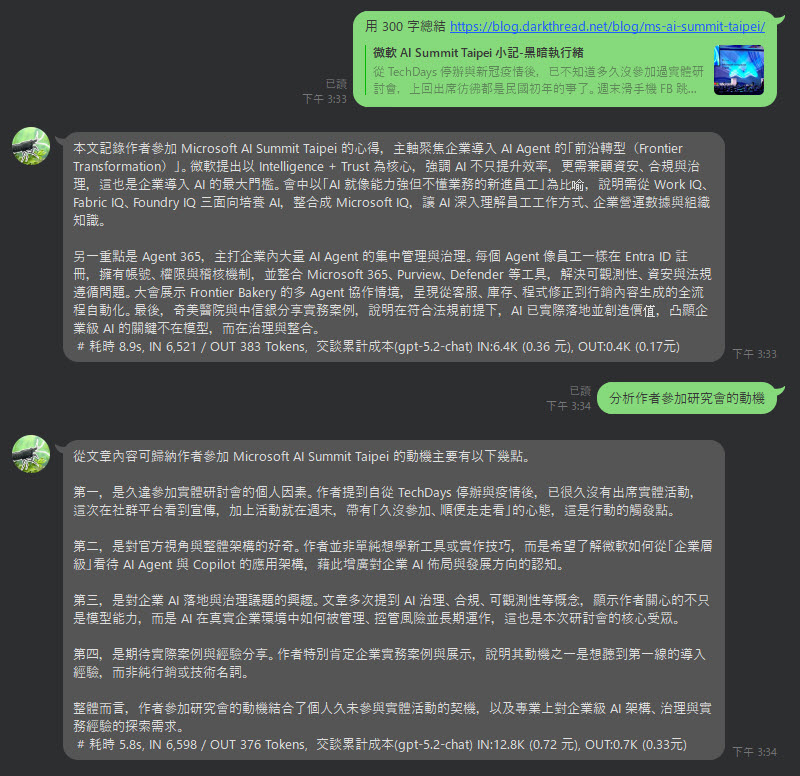Open the blog.darkthread.net summit article hyperlink
This screenshot has height=776, width=800.
607,27
